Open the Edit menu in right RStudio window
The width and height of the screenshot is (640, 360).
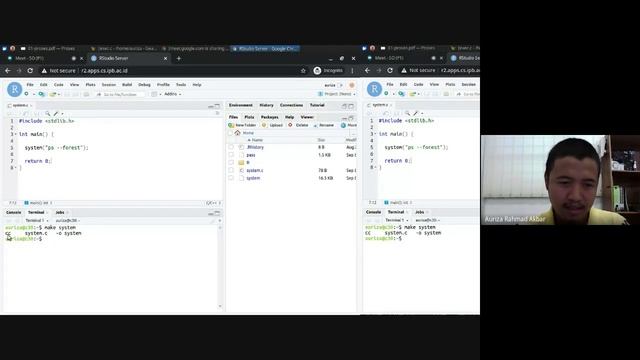pyautogui.click(x=404, y=84)
